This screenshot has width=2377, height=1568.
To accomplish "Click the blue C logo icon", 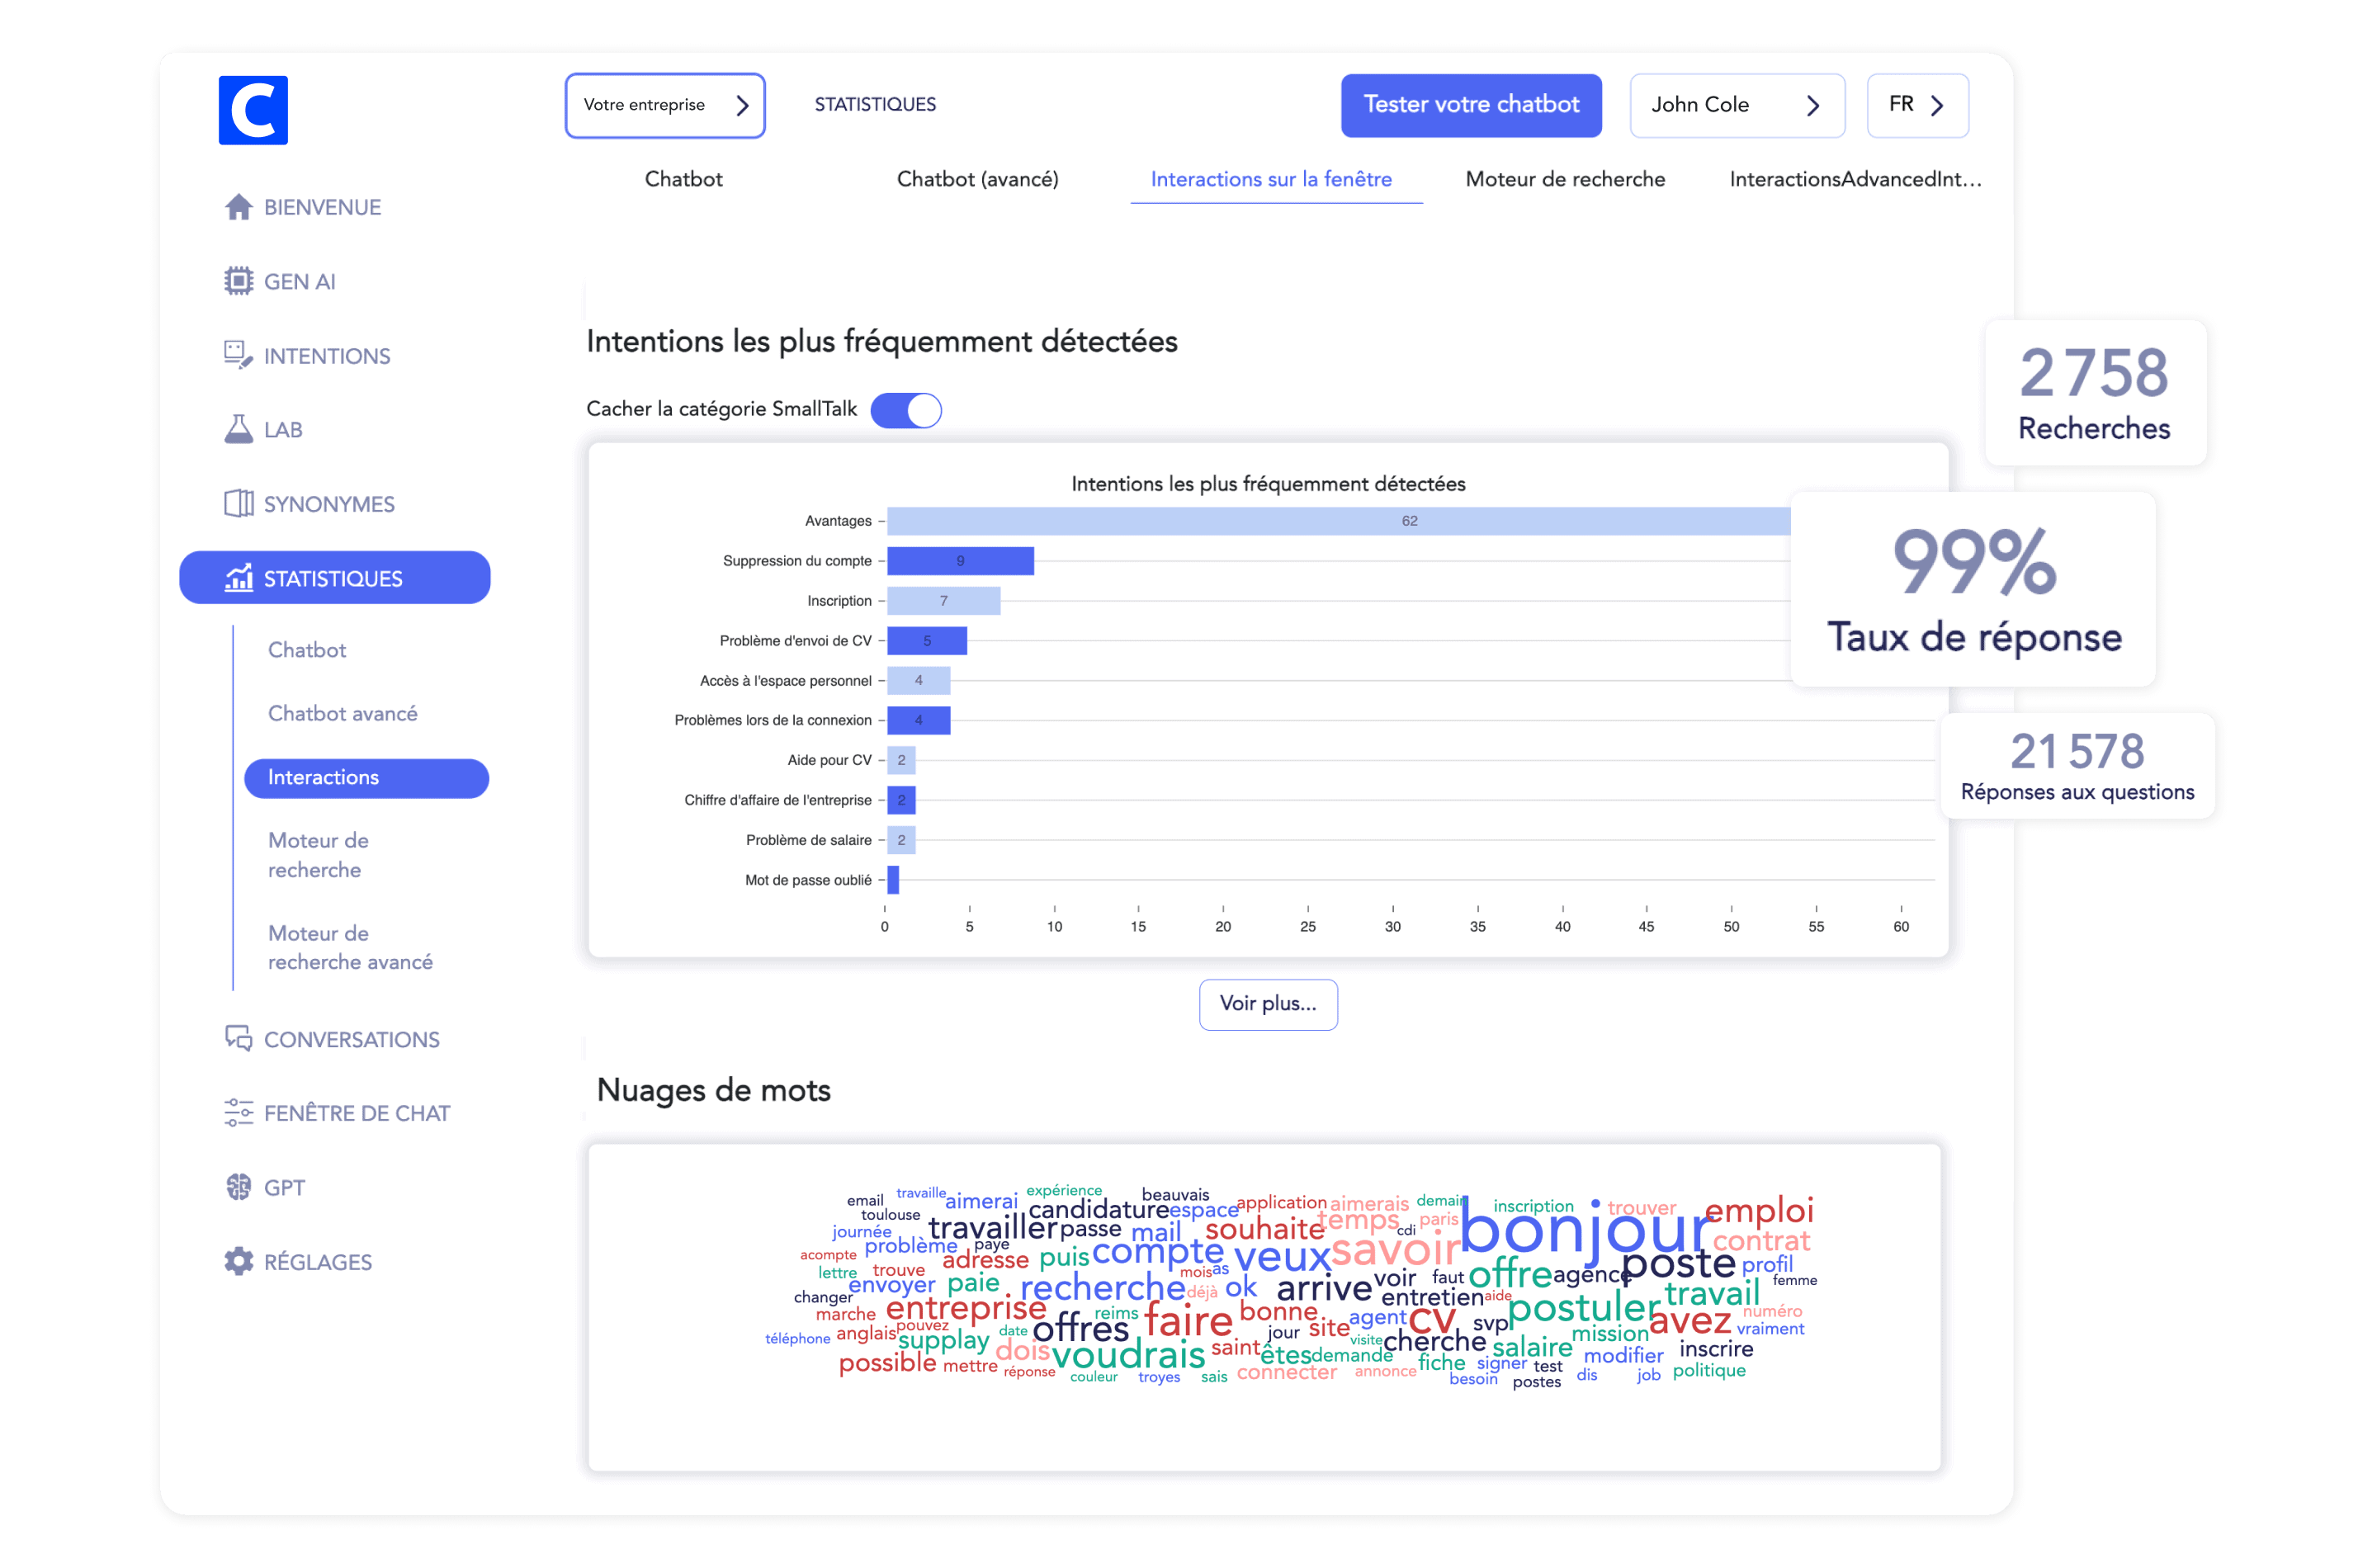I will point(253,110).
